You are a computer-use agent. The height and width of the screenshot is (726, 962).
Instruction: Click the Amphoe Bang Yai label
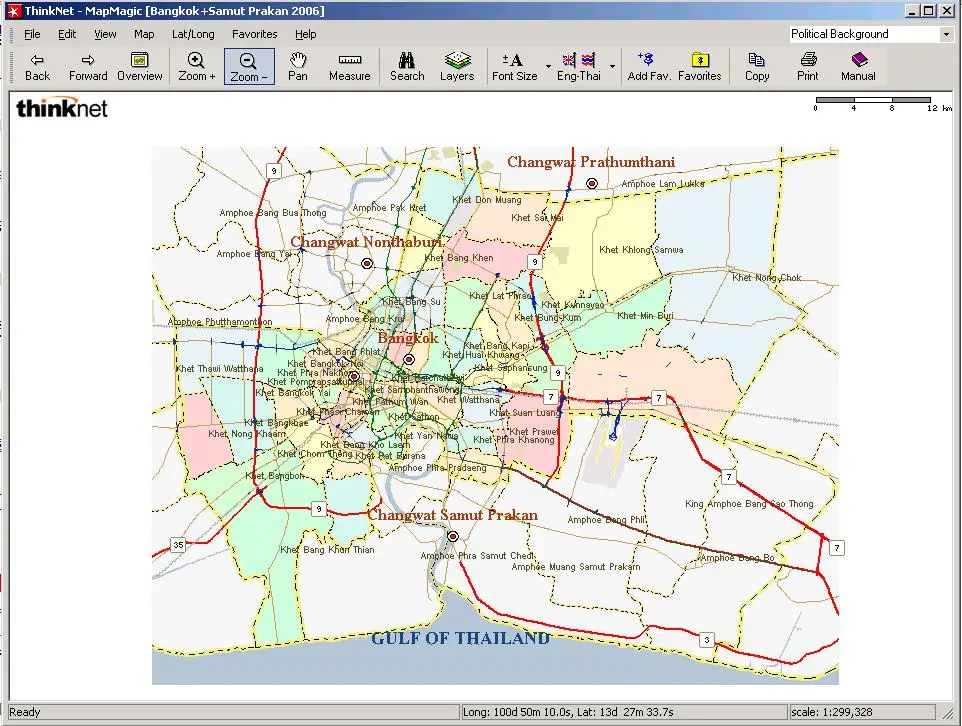coord(254,253)
